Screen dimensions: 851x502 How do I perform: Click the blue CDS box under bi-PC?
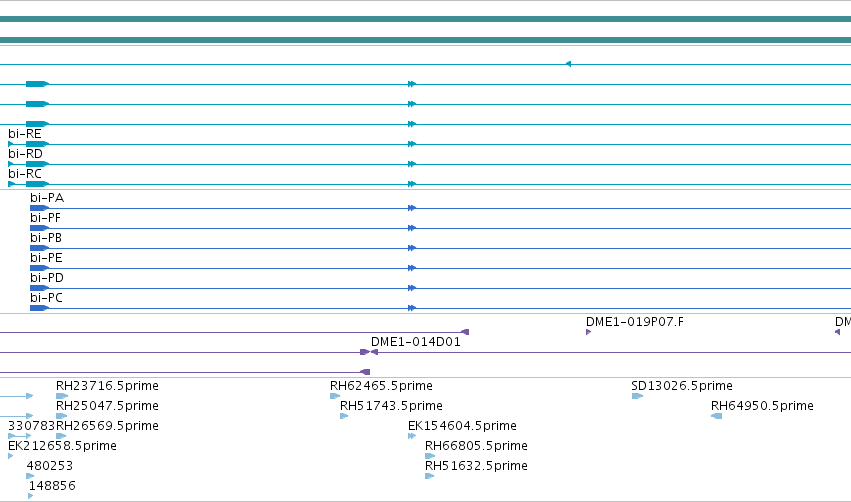point(39,308)
